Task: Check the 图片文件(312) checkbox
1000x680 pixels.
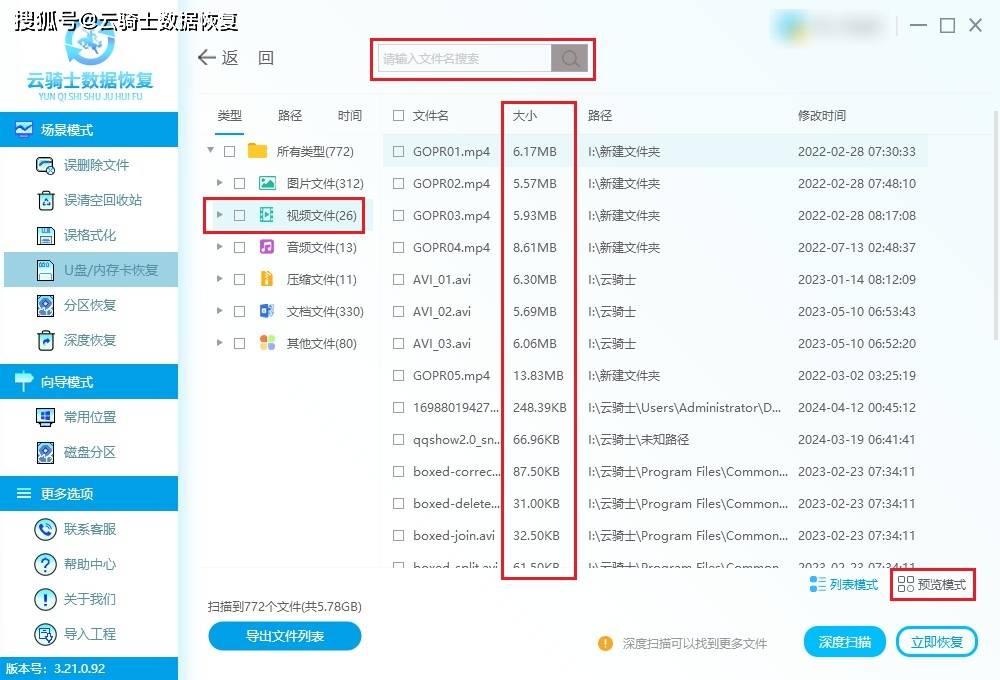Action: [240, 184]
